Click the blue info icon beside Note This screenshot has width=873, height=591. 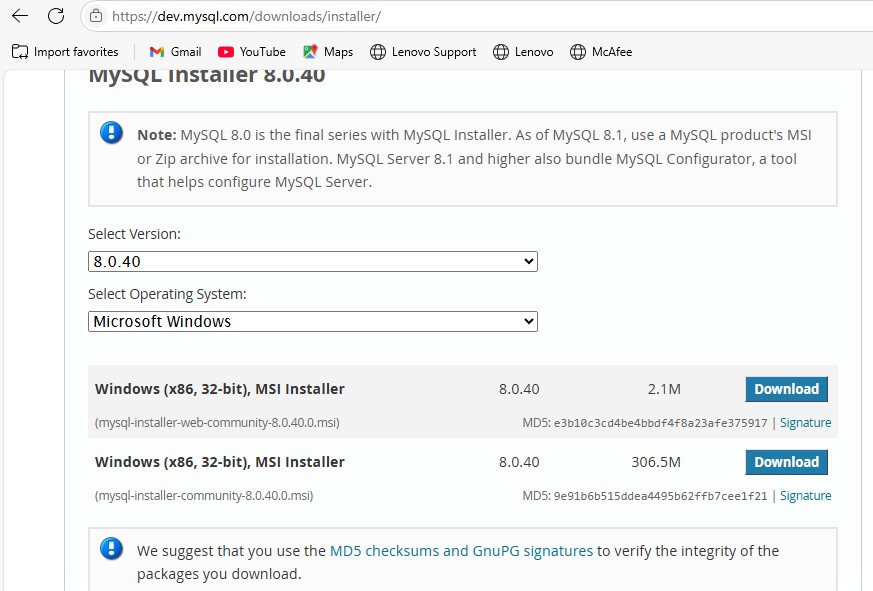pos(111,133)
